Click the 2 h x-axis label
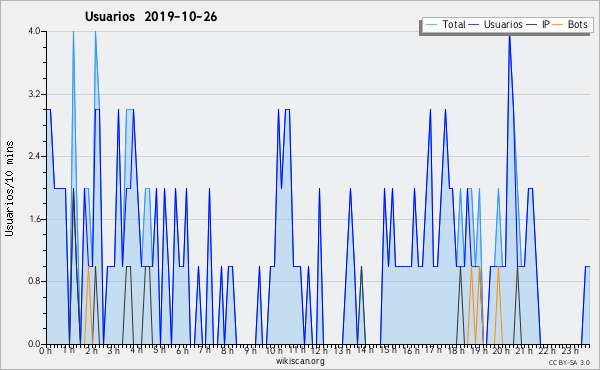The width and height of the screenshot is (600, 370). (x=91, y=351)
